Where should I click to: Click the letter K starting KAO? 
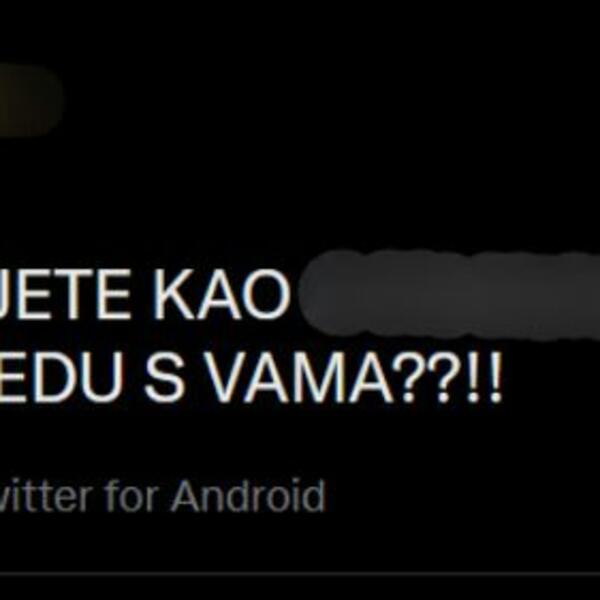[173, 294]
